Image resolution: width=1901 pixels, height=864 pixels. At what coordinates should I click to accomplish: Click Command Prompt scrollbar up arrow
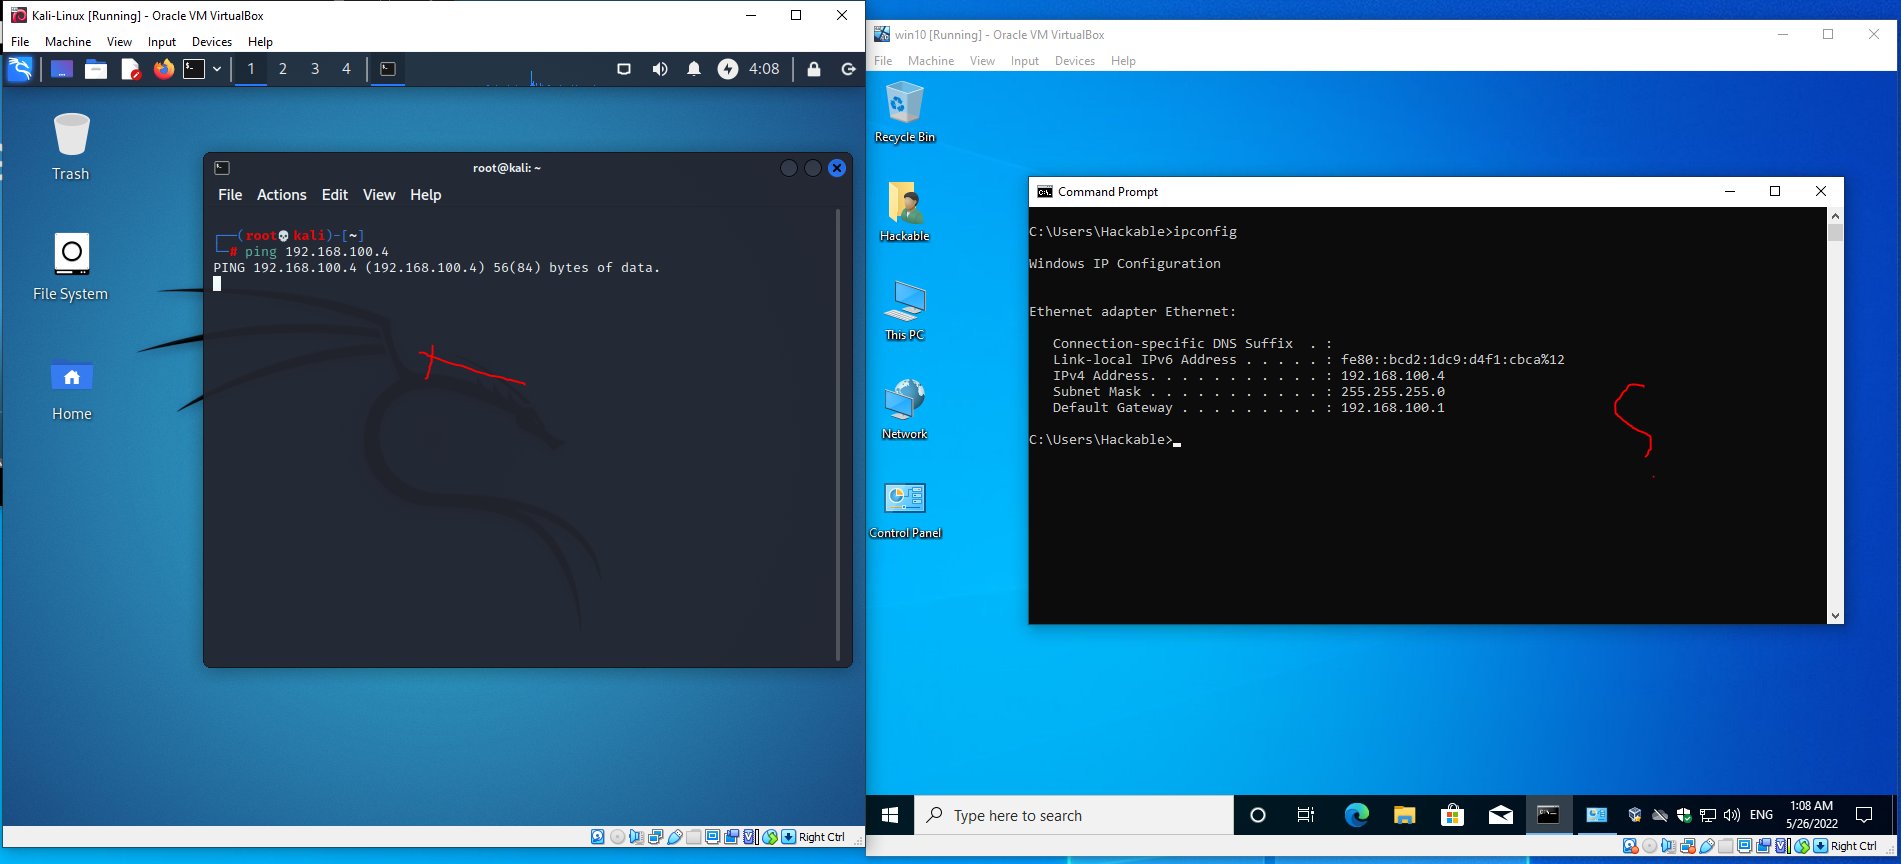click(1835, 216)
